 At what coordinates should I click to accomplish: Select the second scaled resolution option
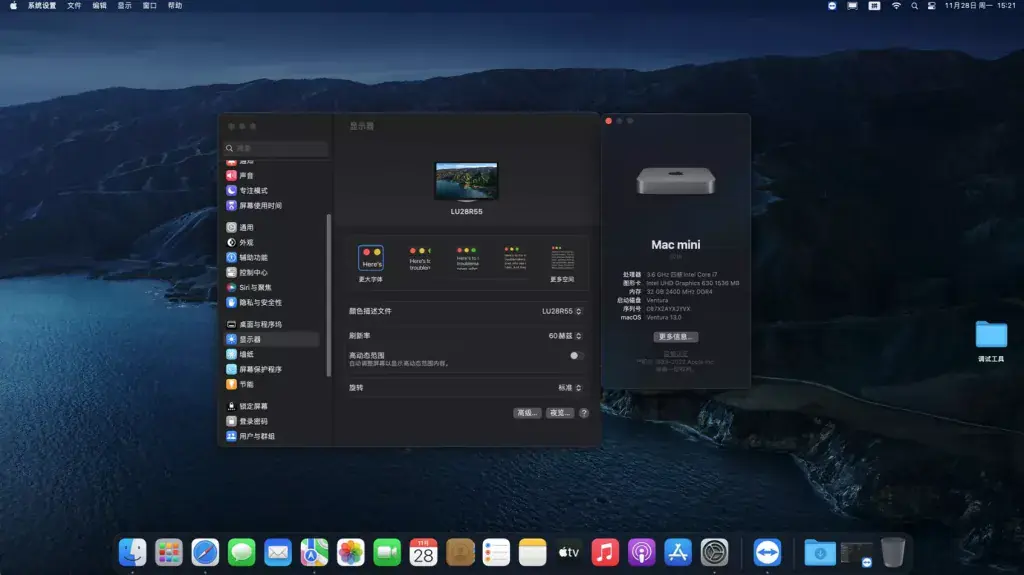click(x=419, y=259)
